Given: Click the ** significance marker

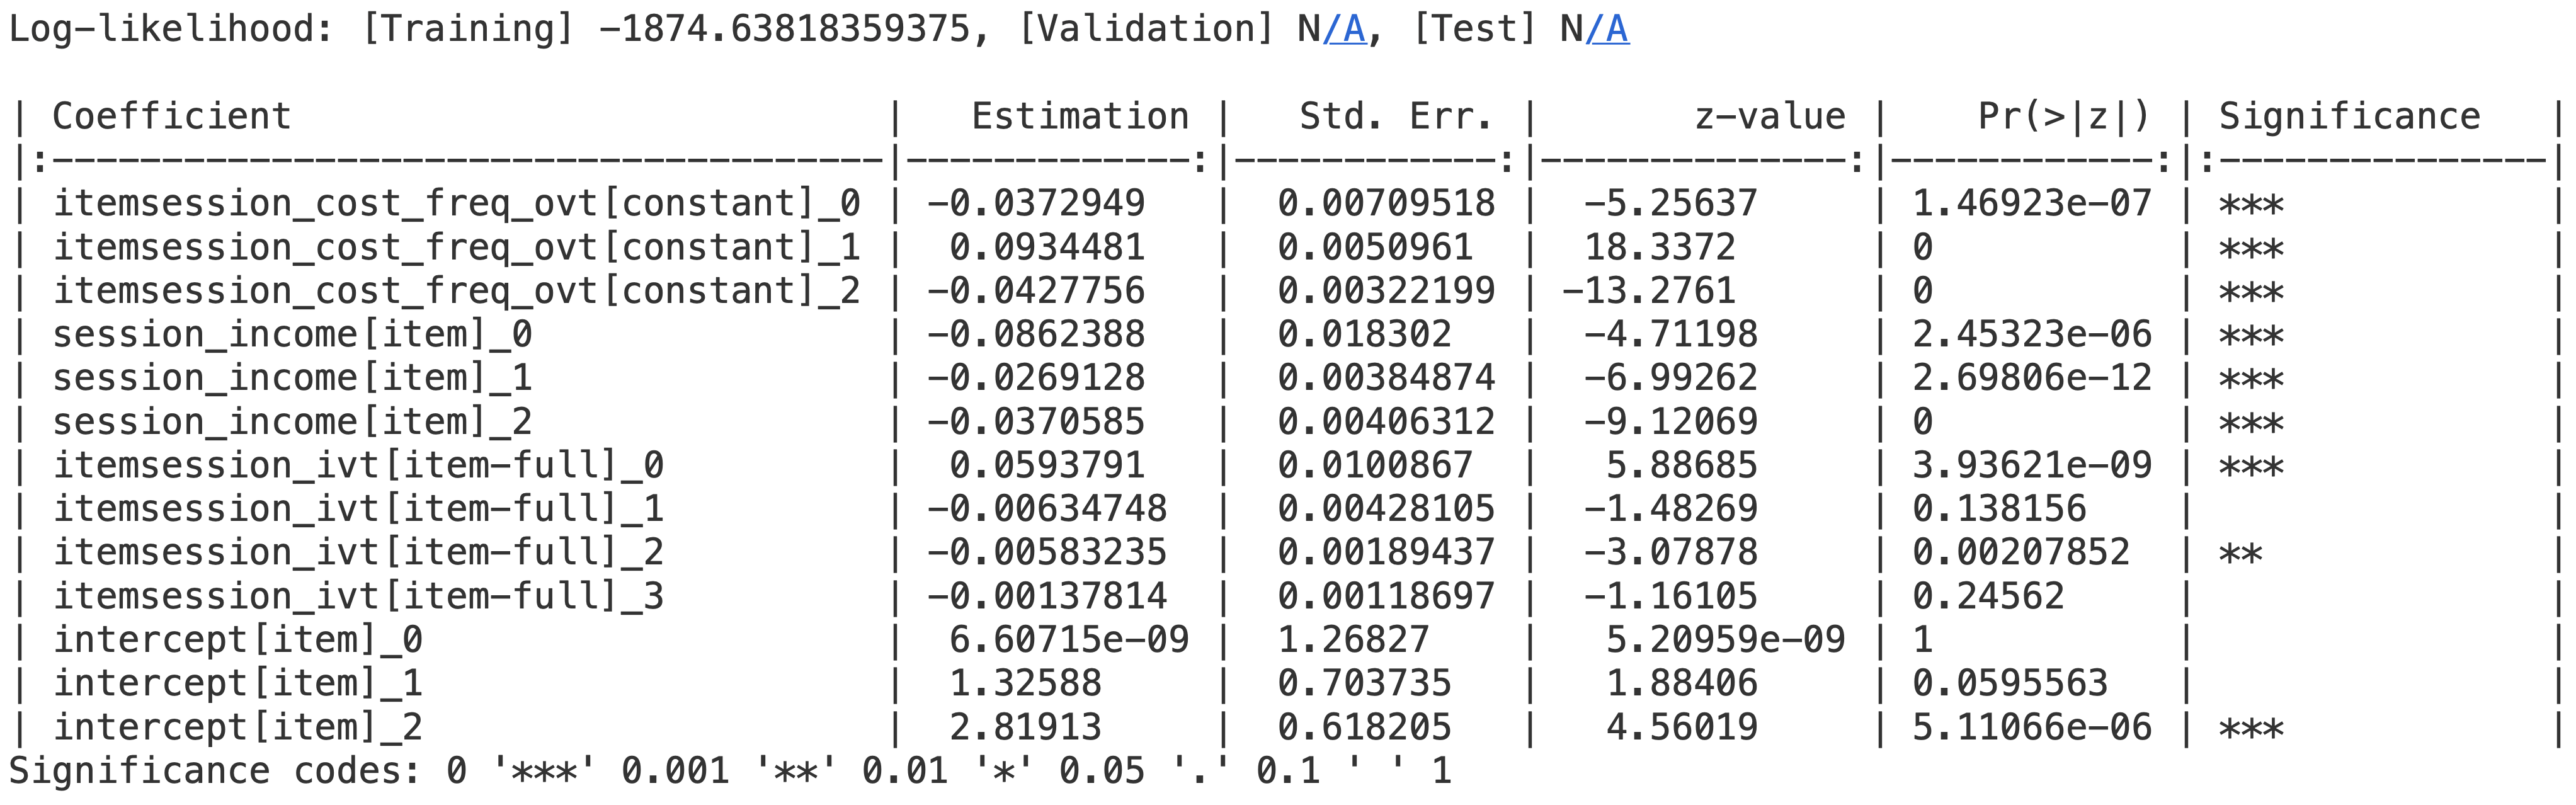Looking at the screenshot, I should pos(2240,553).
